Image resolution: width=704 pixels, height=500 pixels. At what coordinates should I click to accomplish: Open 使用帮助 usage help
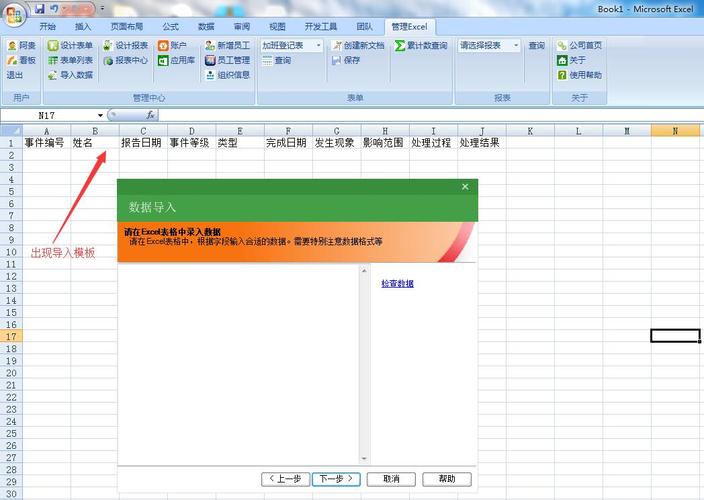pos(579,75)
